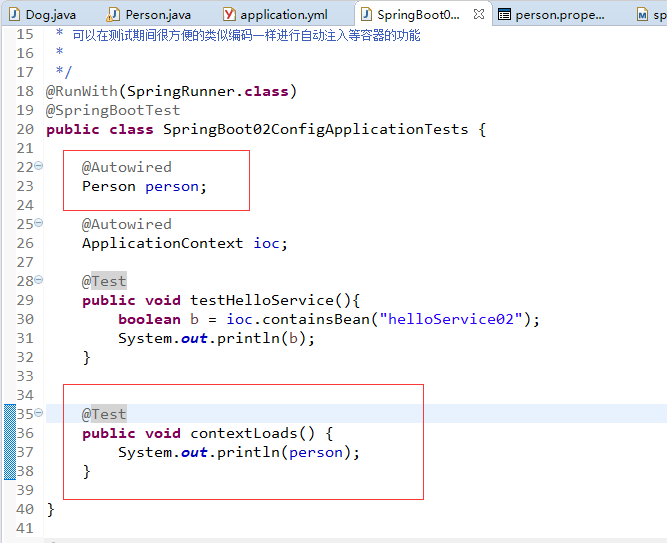Screen dimensions: 667x543
Task: Click the "helloService02" string literal
Action: (451, 319)
